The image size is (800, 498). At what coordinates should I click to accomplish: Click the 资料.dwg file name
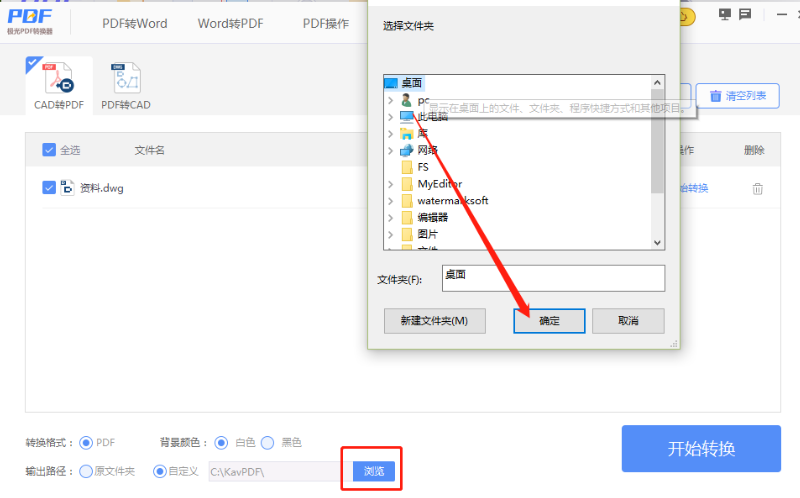click(x=102, y=188)
